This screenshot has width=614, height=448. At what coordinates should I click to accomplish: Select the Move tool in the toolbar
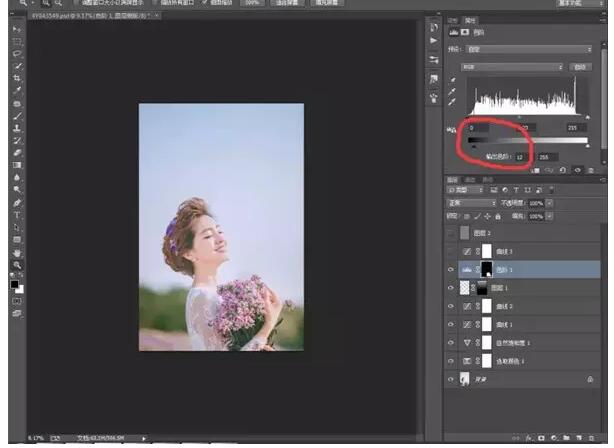click(x=17, y=29)
